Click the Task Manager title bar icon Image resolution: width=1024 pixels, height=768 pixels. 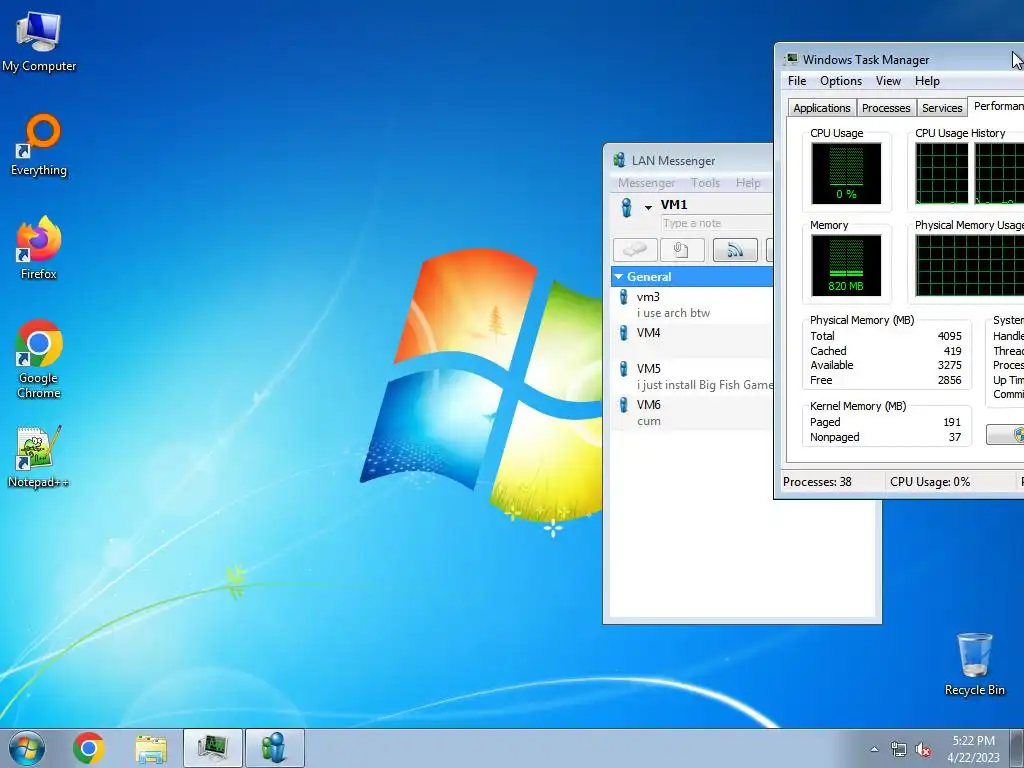point(791,59)
